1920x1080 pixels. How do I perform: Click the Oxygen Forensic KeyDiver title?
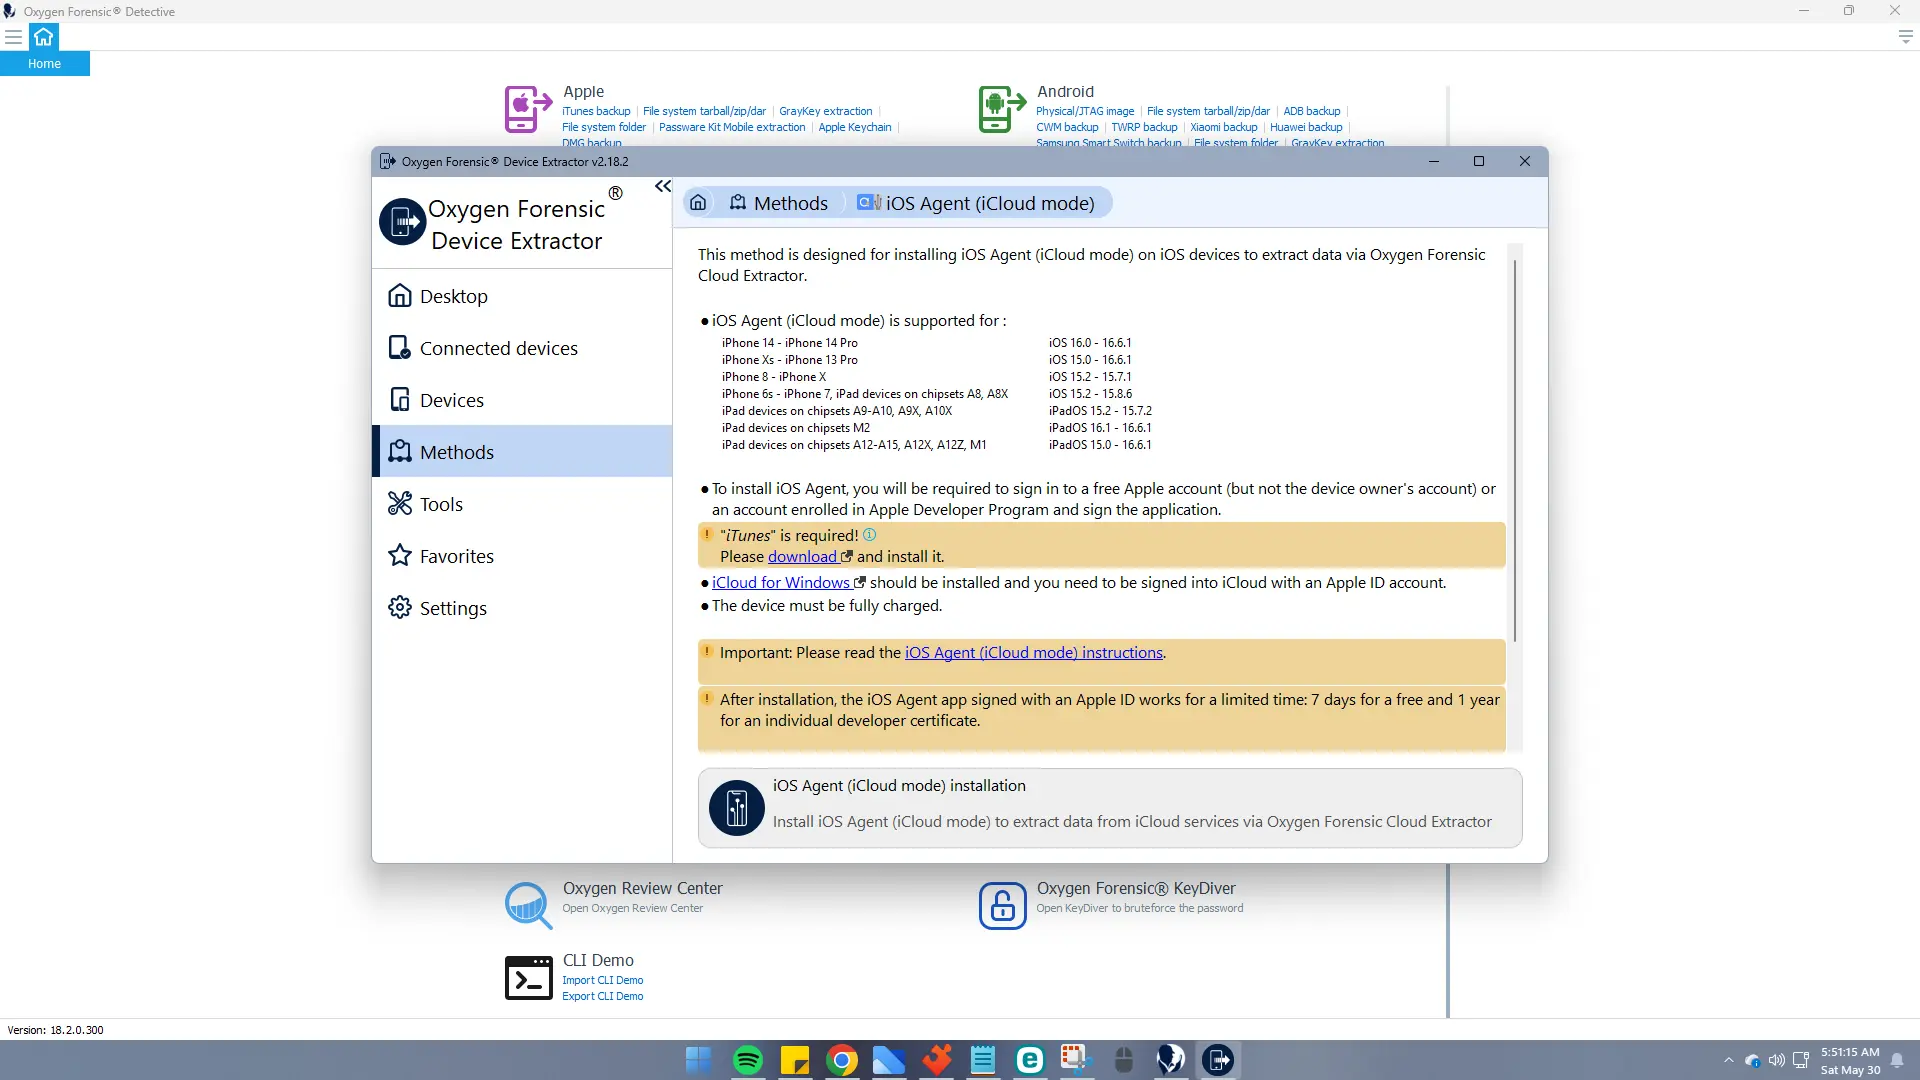[1136, 888]
